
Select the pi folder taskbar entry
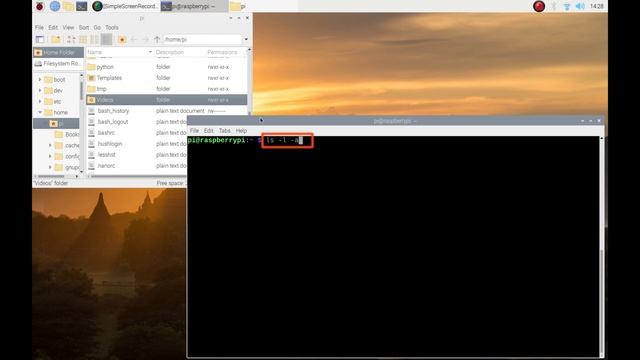coord(238,6)
